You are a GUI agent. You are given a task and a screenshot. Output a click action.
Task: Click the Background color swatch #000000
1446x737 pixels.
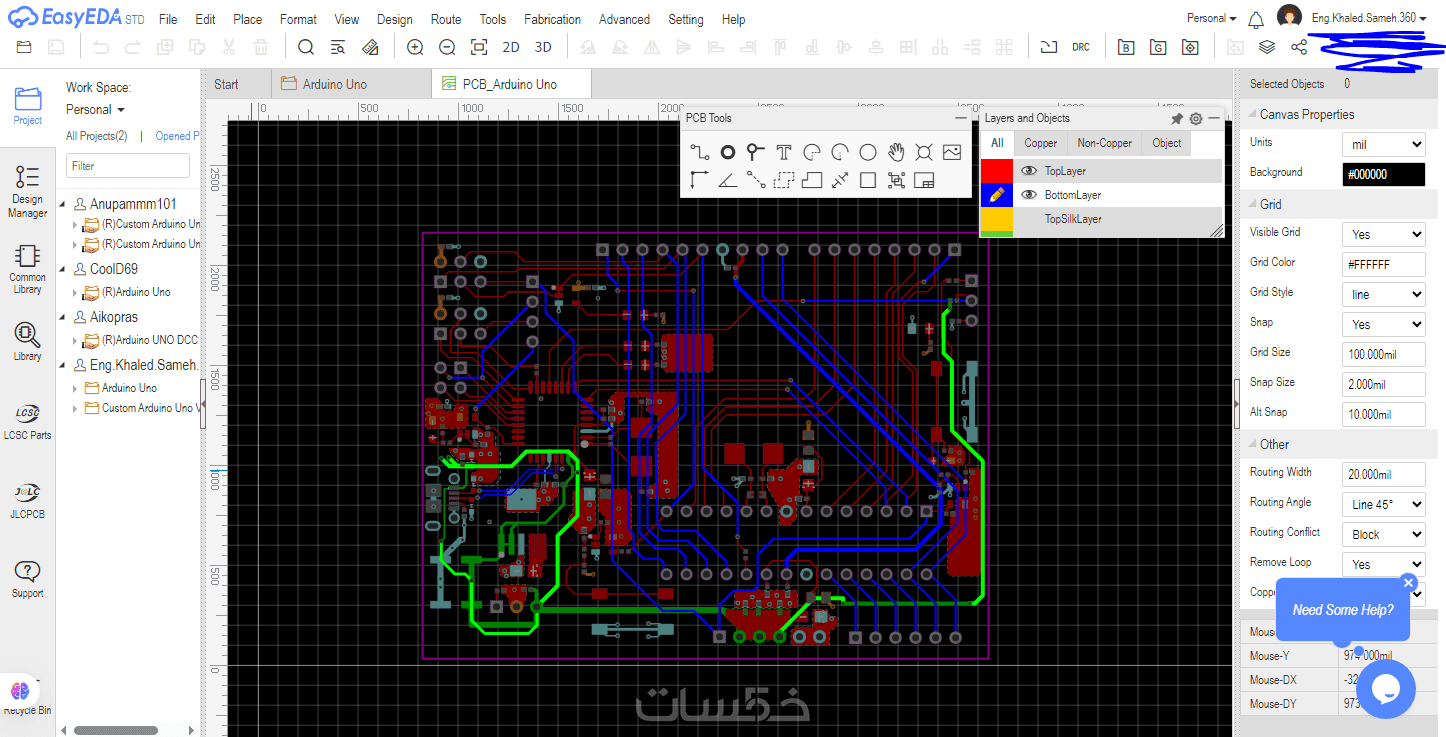coord(1383,174)
